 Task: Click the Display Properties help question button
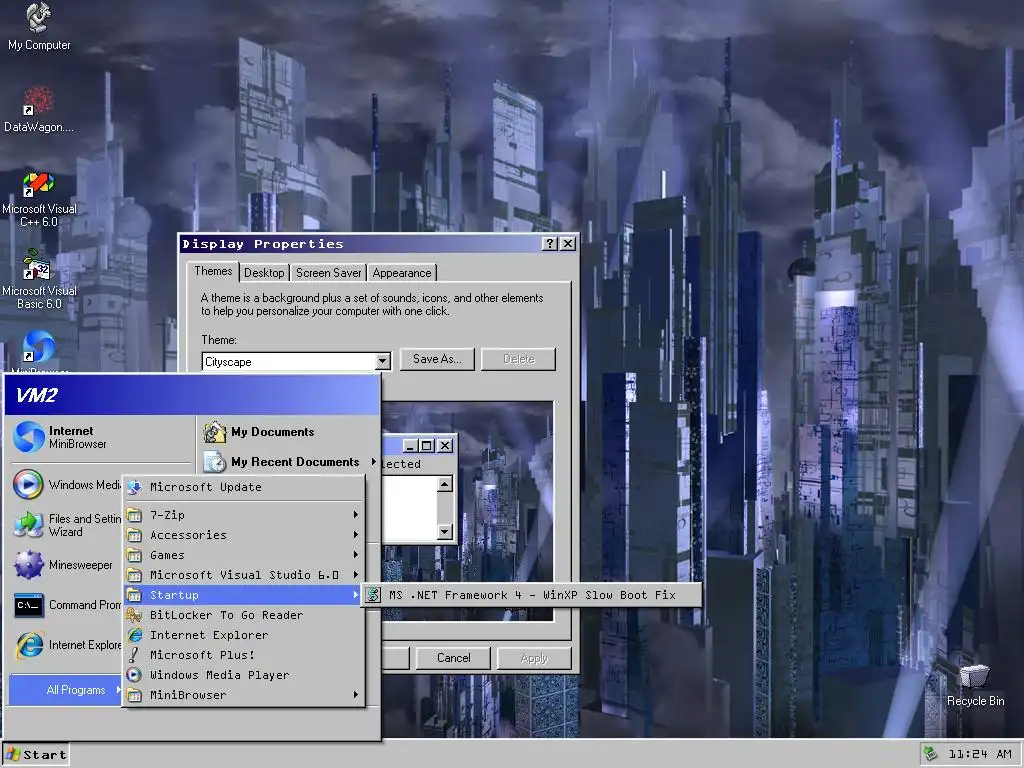tap(550, 244)
